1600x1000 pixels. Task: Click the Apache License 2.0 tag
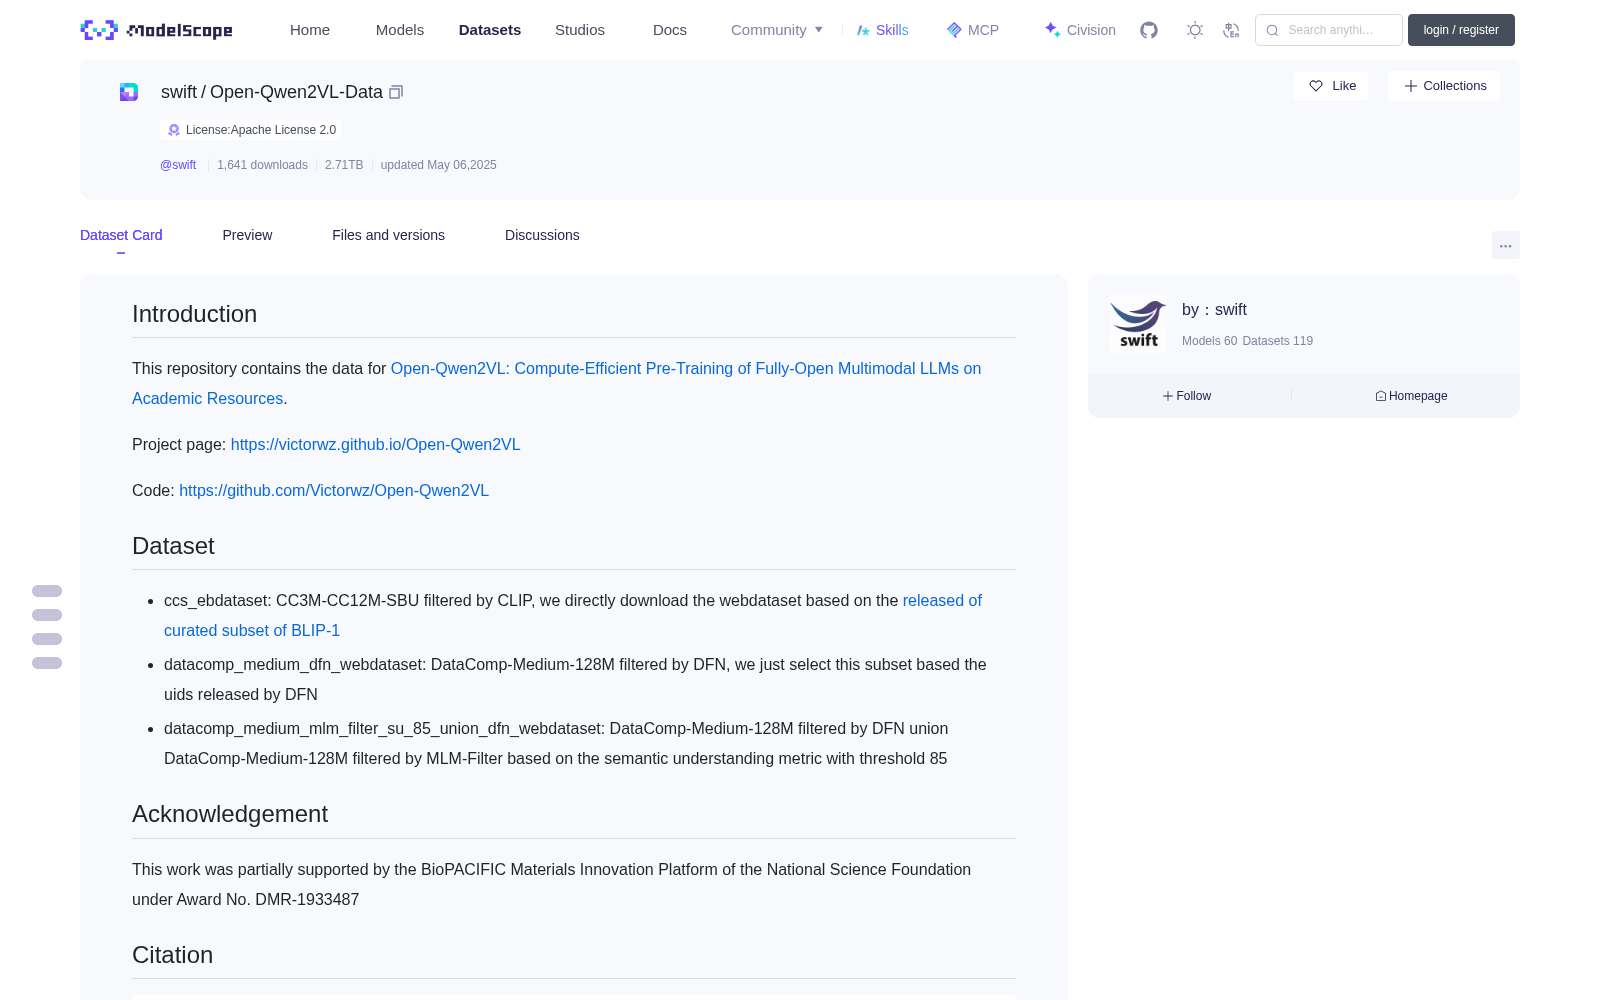coord(251,130)
